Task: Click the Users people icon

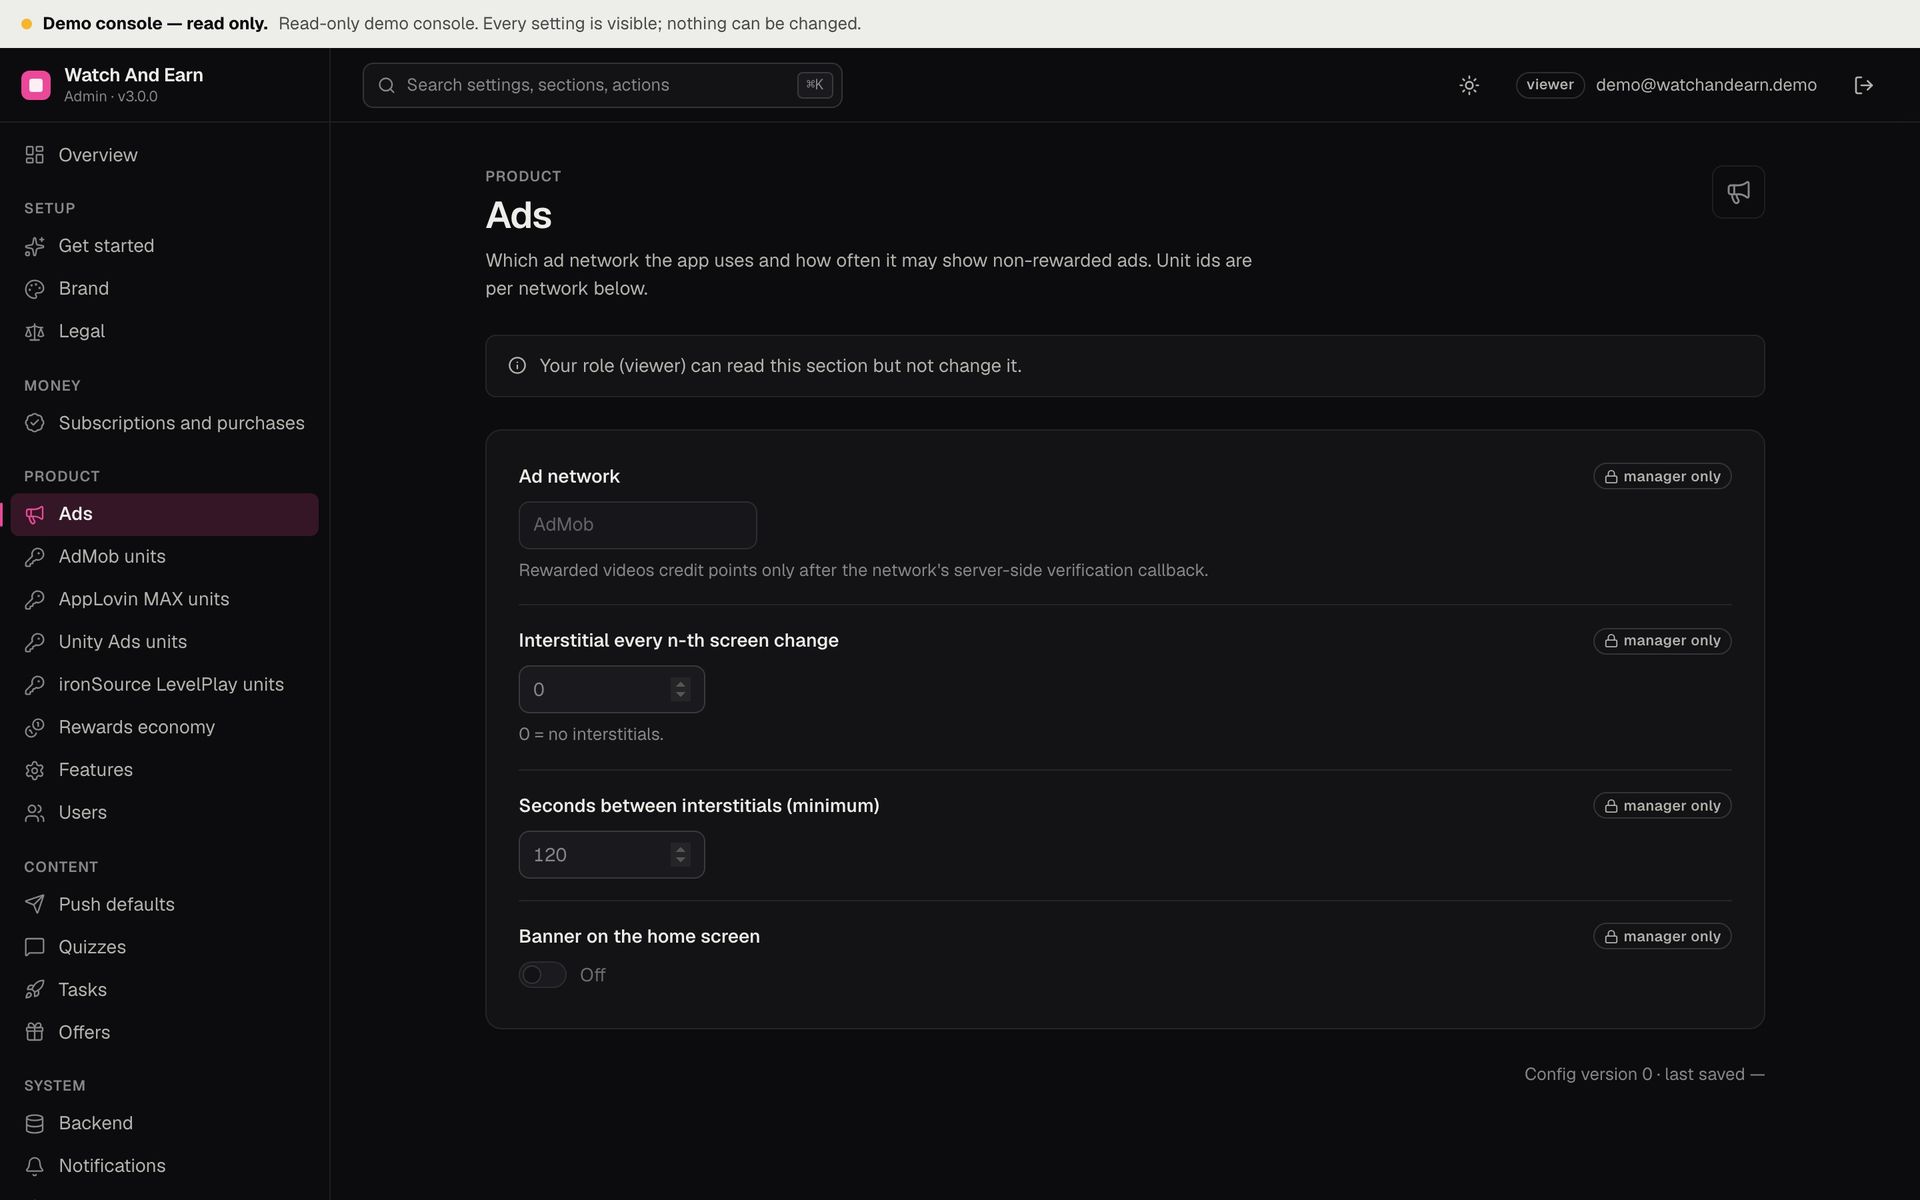Action: pyautogui.click(x=35, y=813)
